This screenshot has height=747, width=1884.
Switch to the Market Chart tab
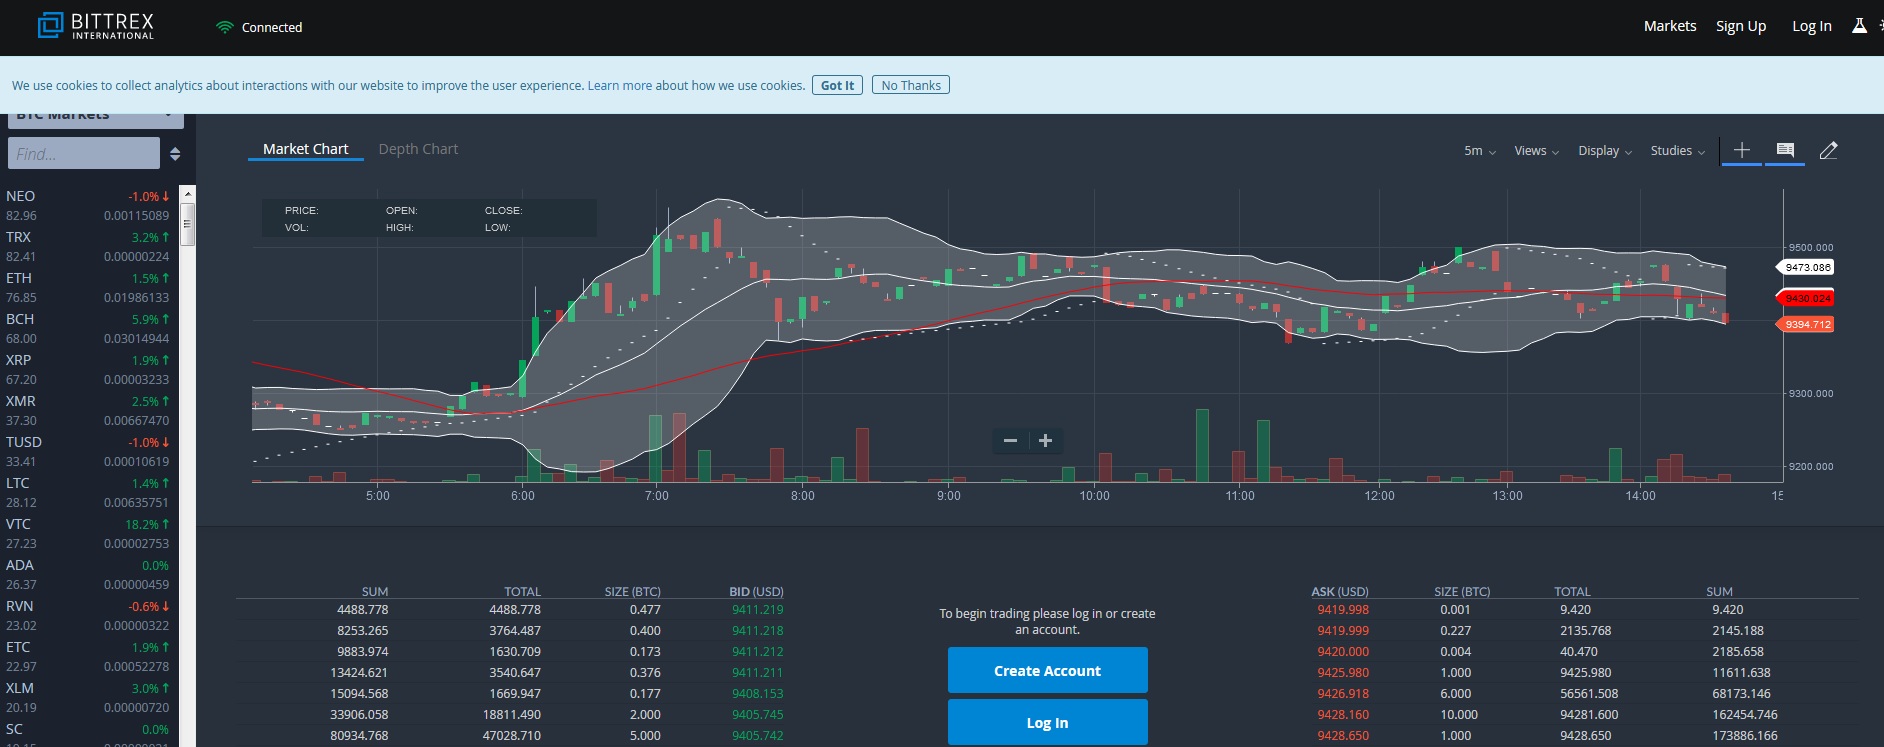[x=306, y=149]
